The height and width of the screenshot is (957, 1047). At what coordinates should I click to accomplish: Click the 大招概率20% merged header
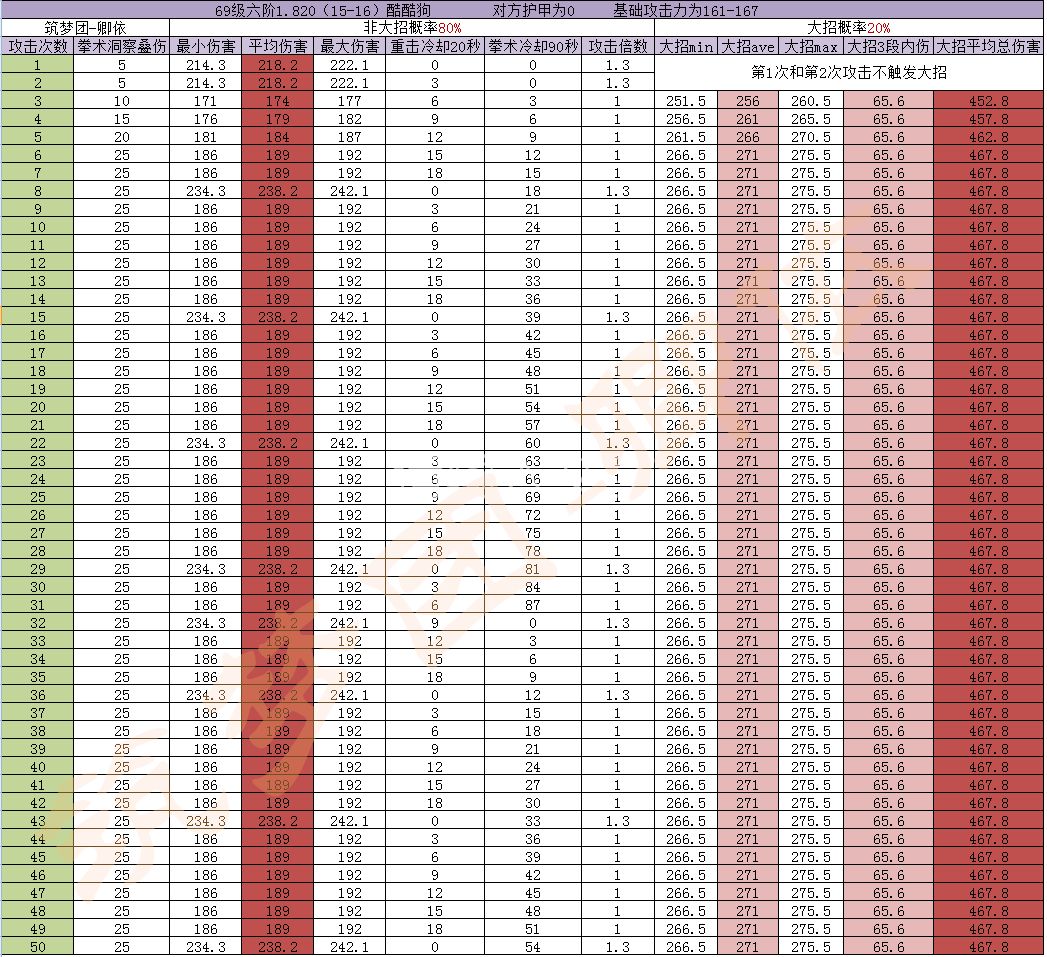848,28
